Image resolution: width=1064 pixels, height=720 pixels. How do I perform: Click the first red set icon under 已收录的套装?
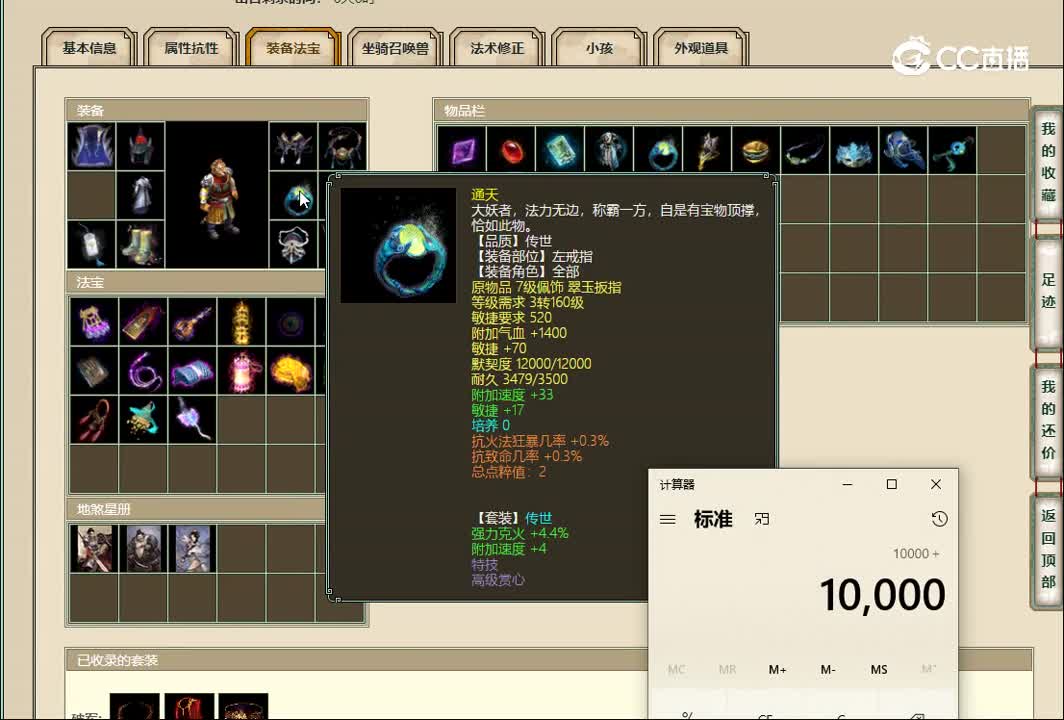click(134, 706)
